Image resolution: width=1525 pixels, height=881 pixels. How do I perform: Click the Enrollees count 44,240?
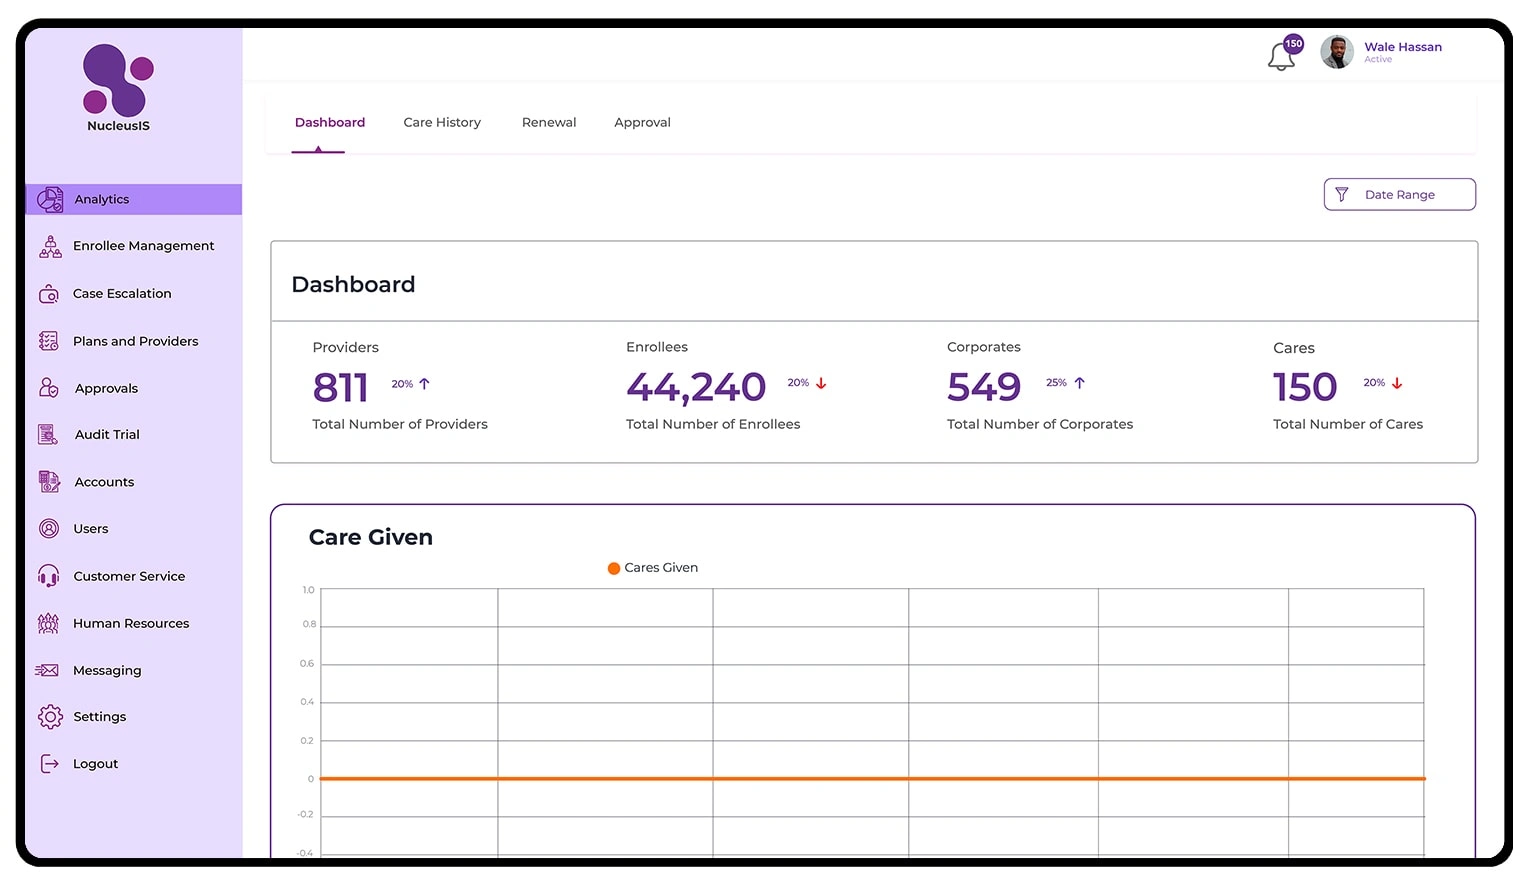696,387
